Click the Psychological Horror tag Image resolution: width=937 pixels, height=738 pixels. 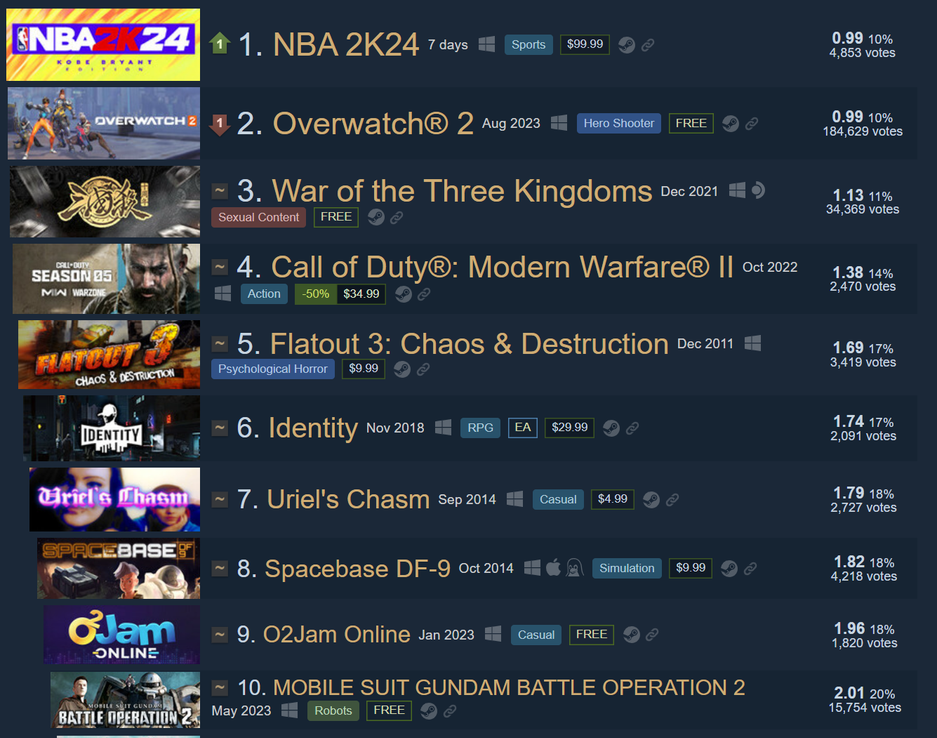point(272,369)
